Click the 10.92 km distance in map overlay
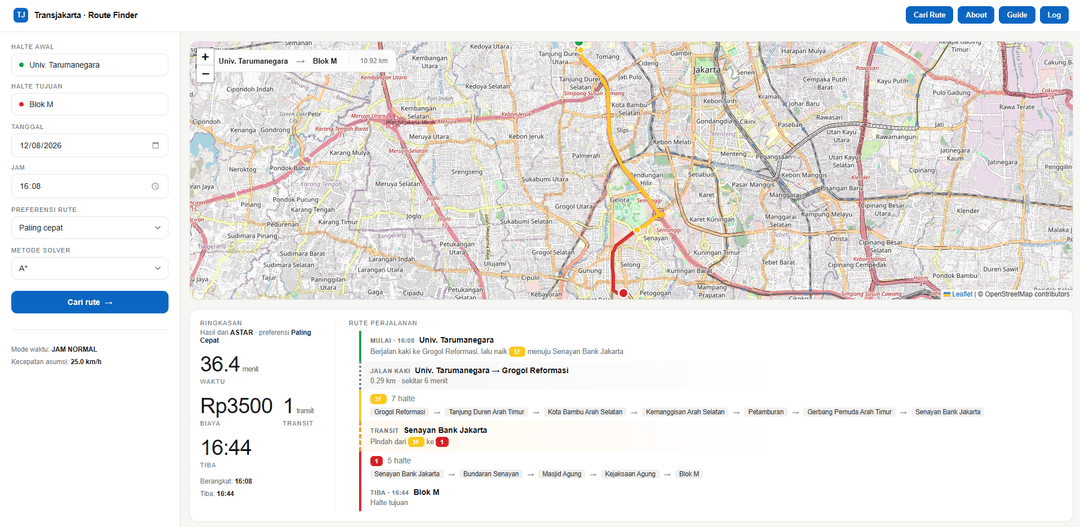The height and width of the screenshot is (527, 1080). [x=373, y=61]
